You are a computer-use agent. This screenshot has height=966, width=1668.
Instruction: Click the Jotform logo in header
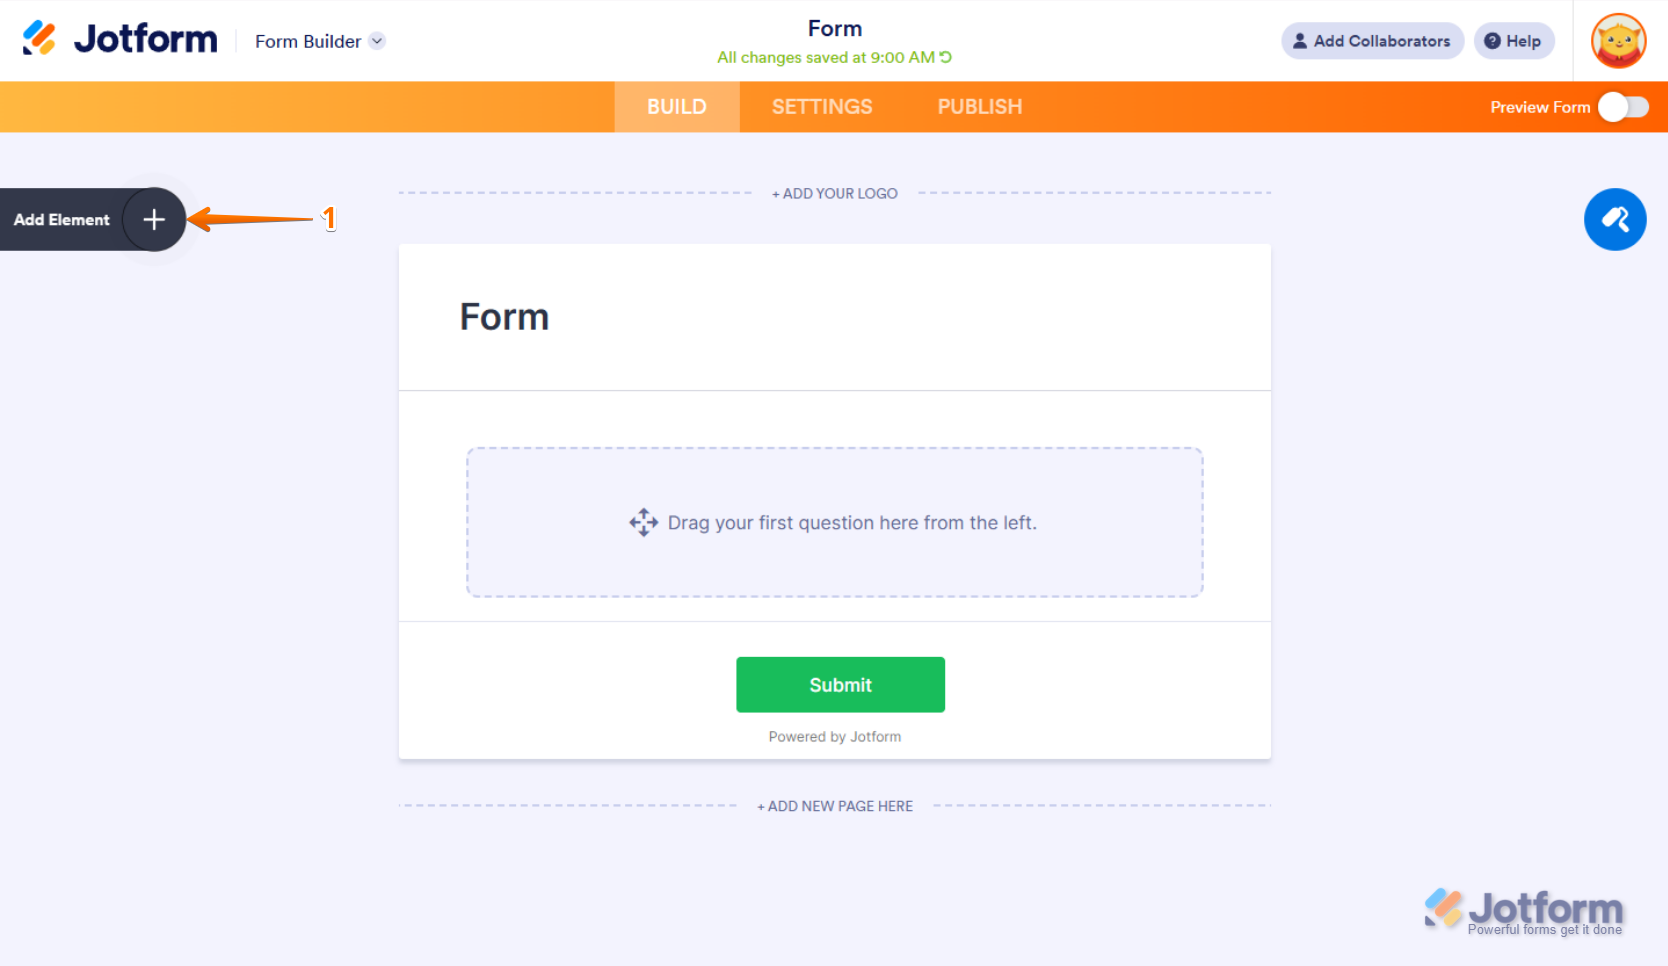click(x=120, y=40)
